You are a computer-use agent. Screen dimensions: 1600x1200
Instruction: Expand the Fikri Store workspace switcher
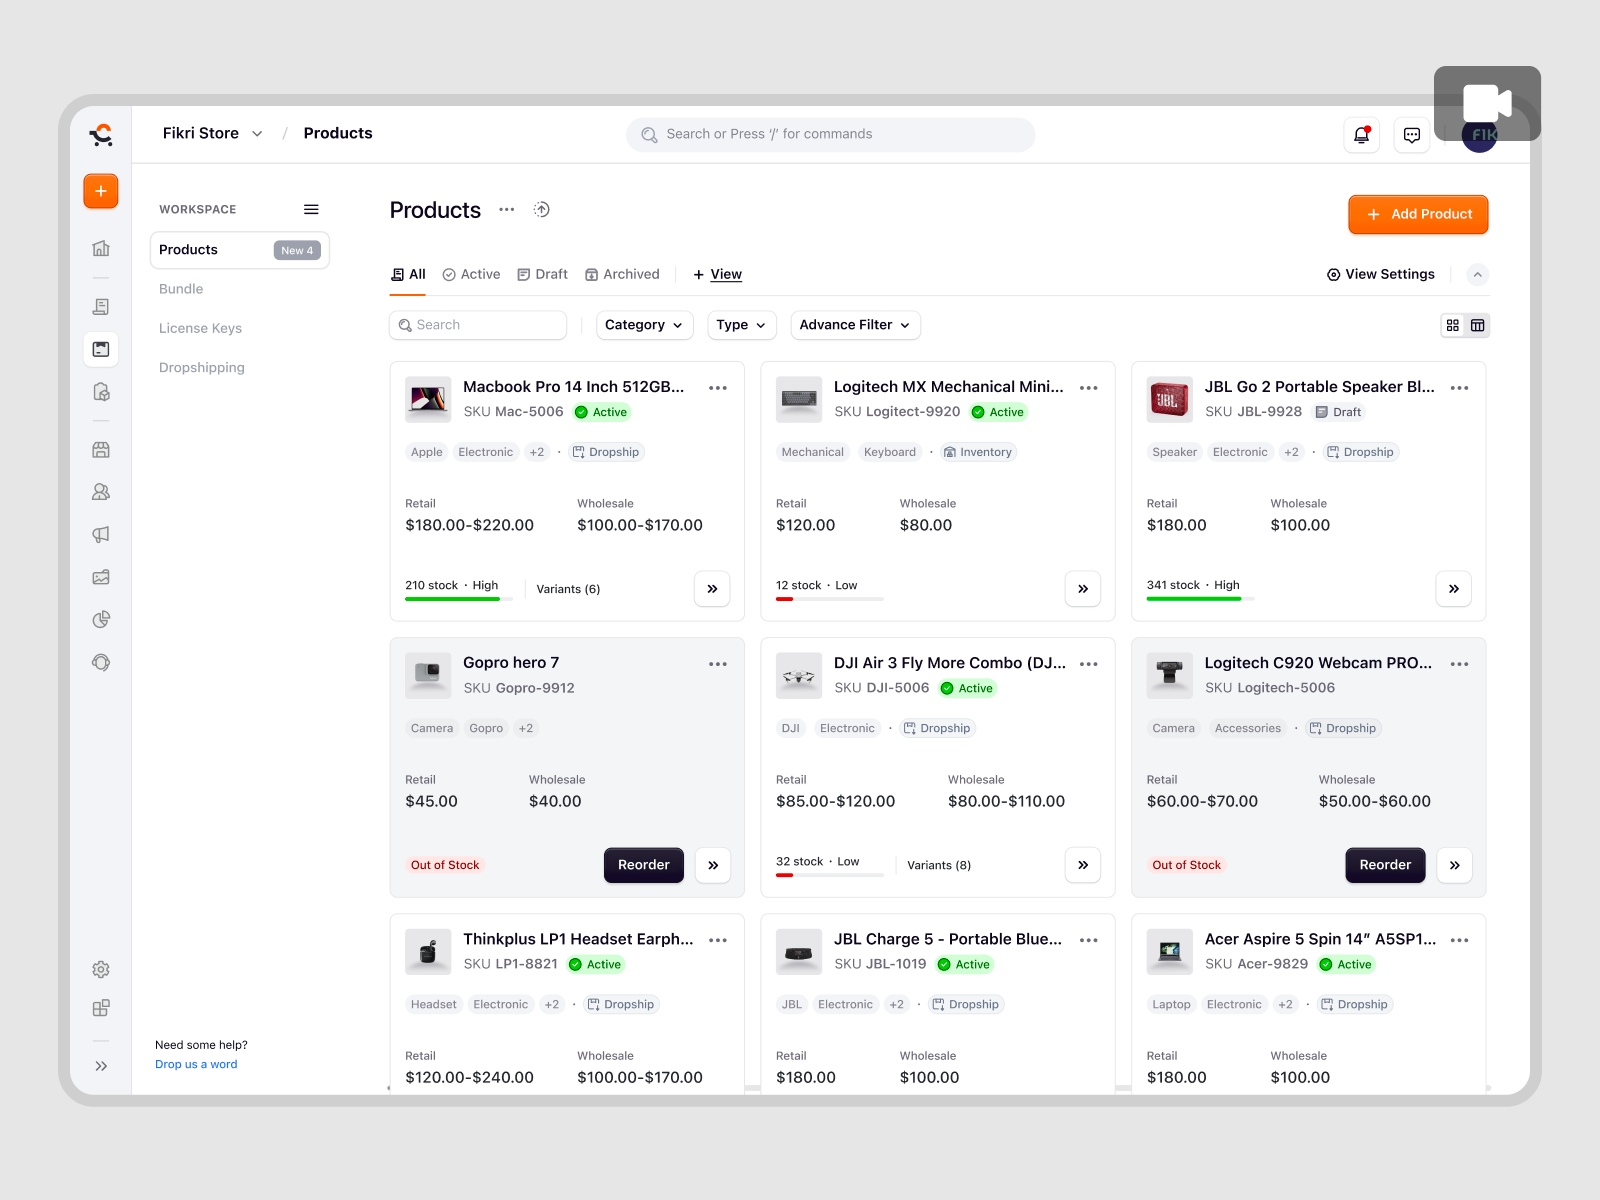coord(212,133)
